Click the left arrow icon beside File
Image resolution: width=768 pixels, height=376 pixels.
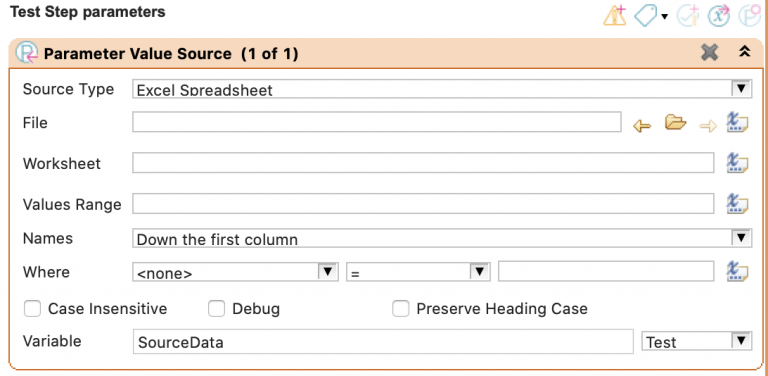coord(642,126)
